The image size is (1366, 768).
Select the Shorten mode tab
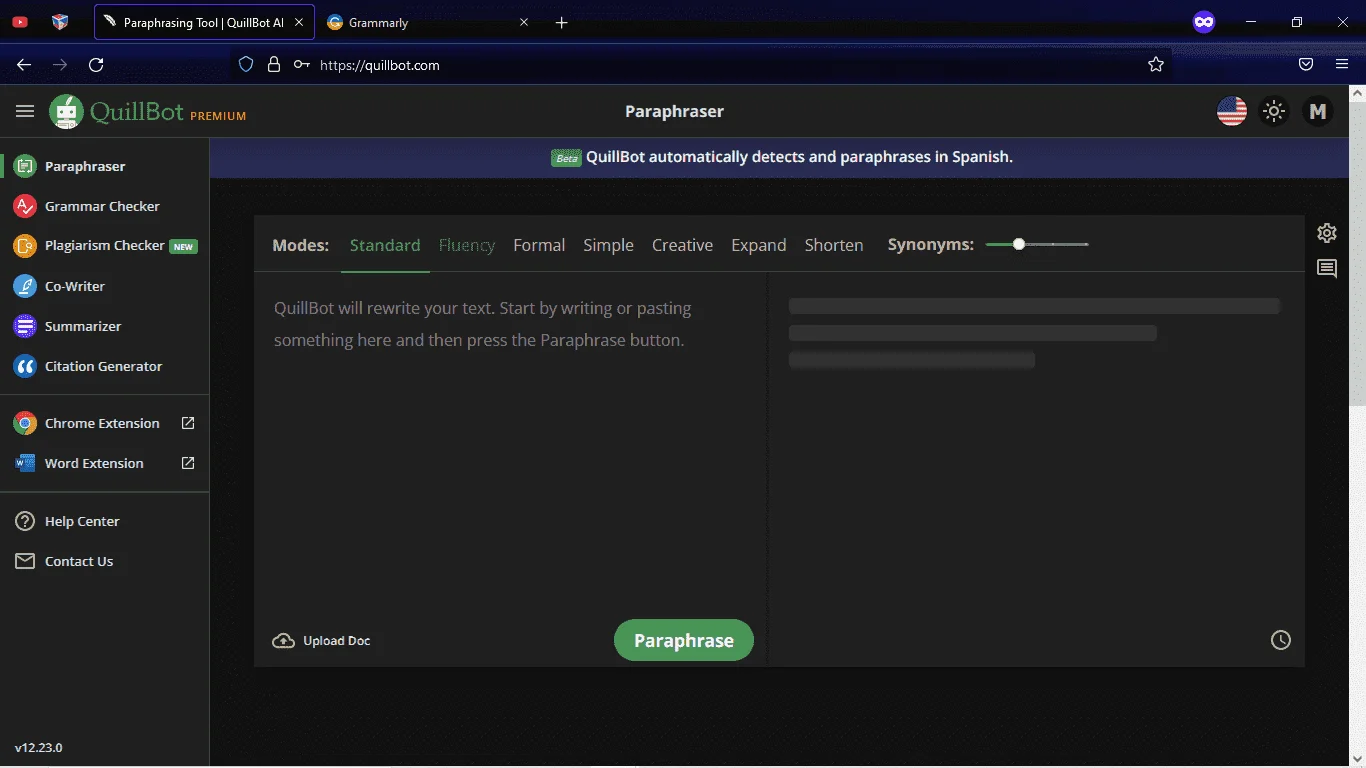(834, 245)
